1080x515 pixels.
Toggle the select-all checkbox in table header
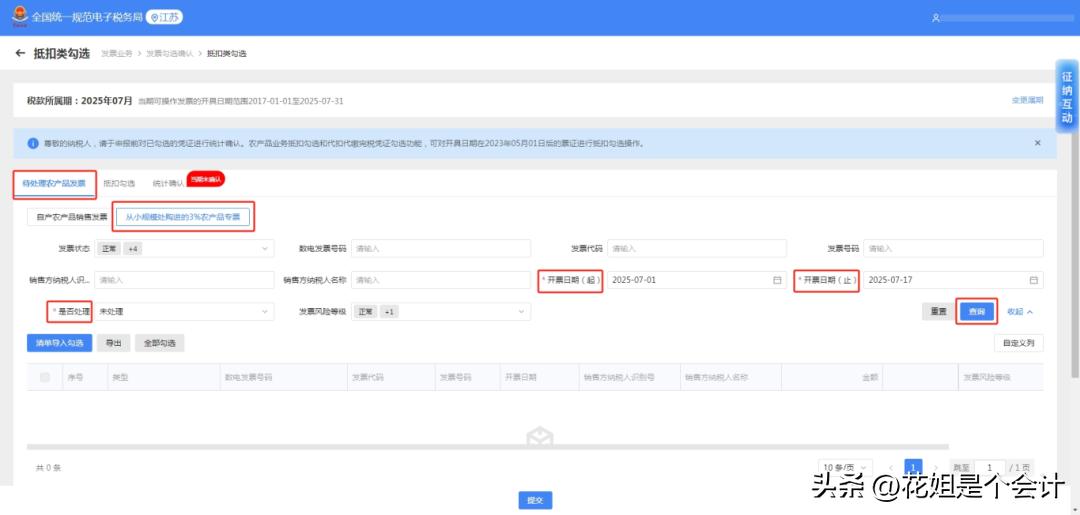45,377
